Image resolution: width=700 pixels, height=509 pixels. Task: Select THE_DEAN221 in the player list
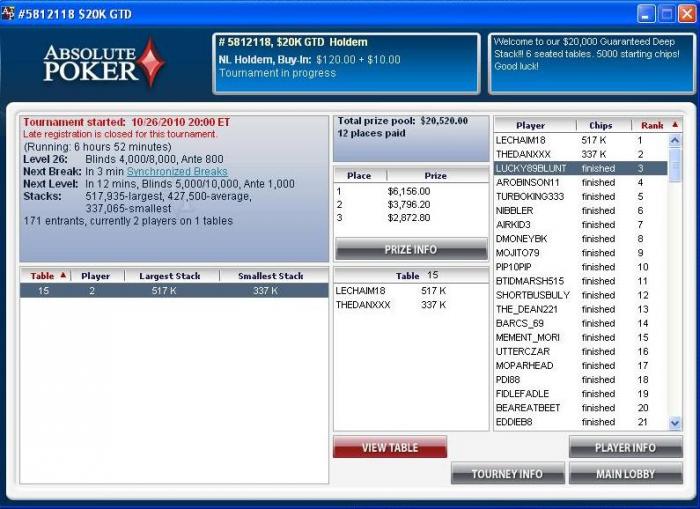[x=581, y=309]
